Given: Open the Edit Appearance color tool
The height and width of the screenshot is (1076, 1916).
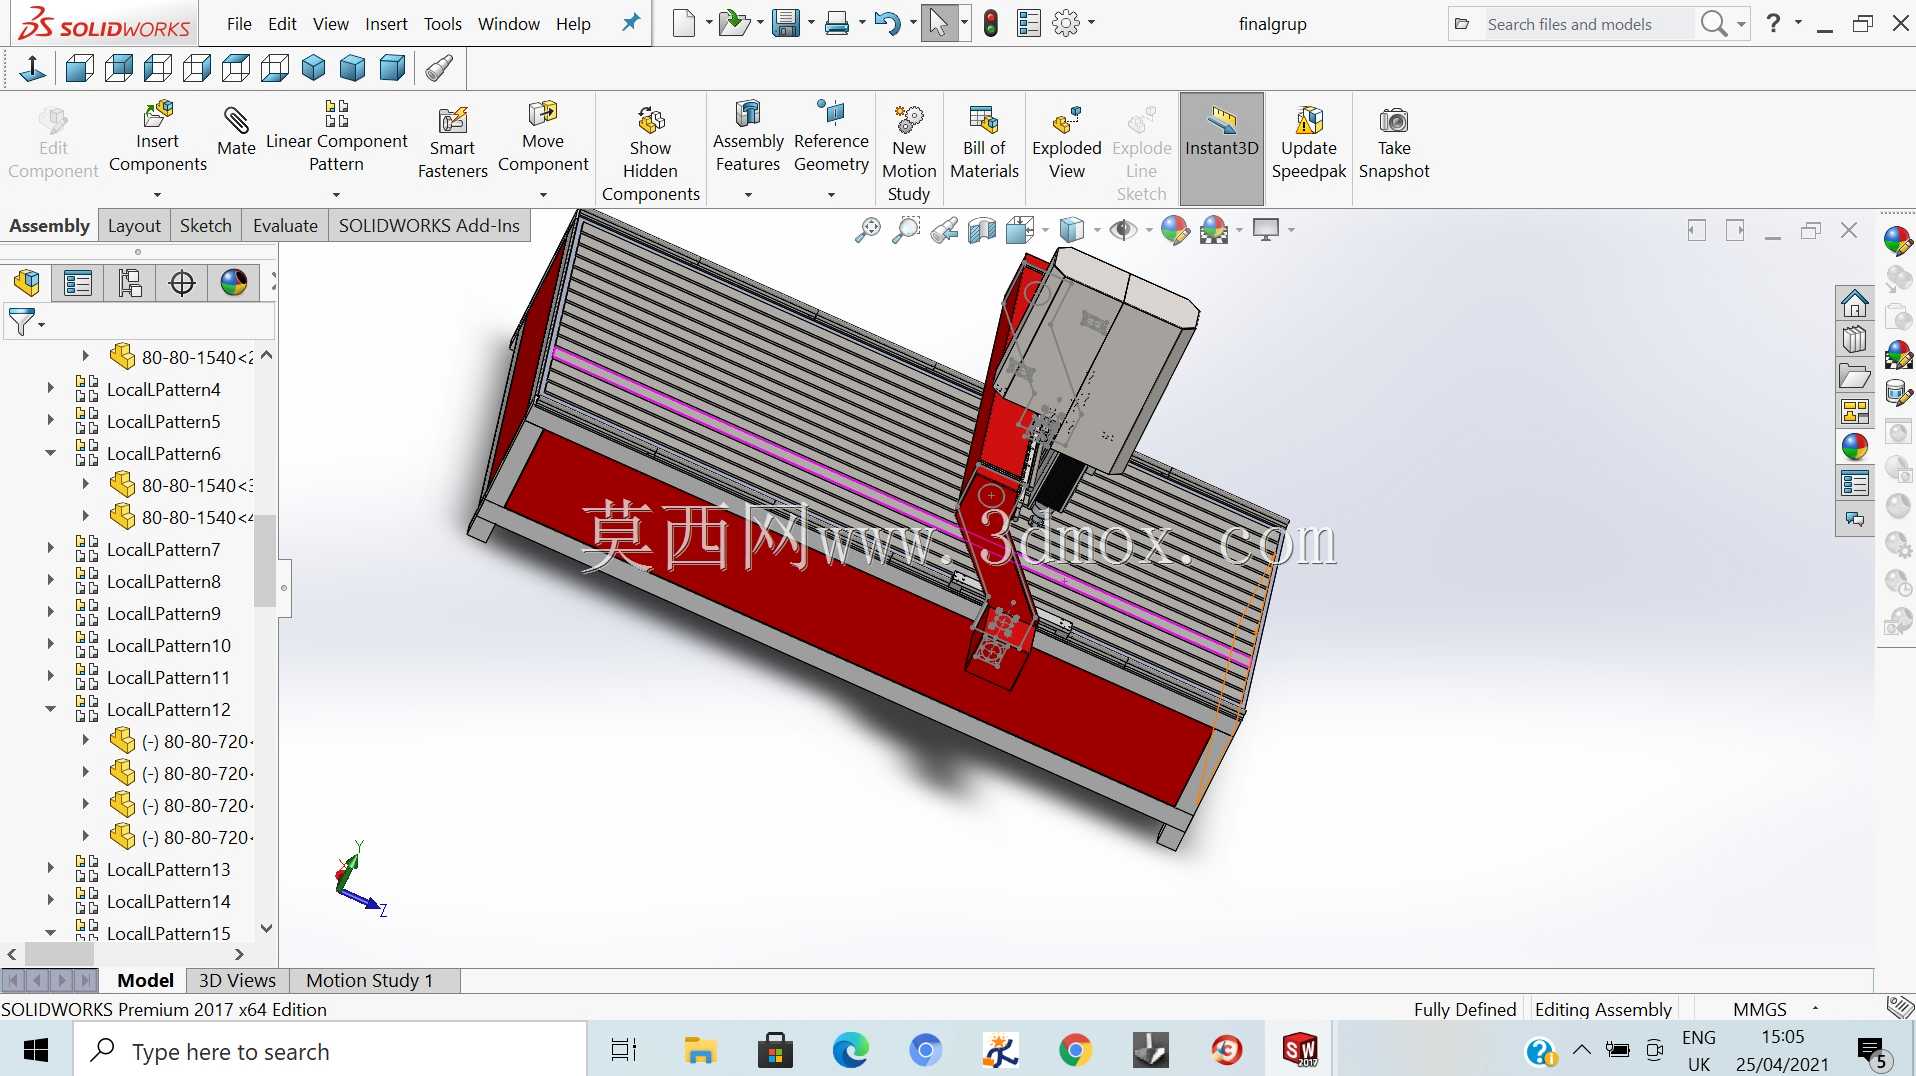Looking at the screenshot, I should 1175,231.
